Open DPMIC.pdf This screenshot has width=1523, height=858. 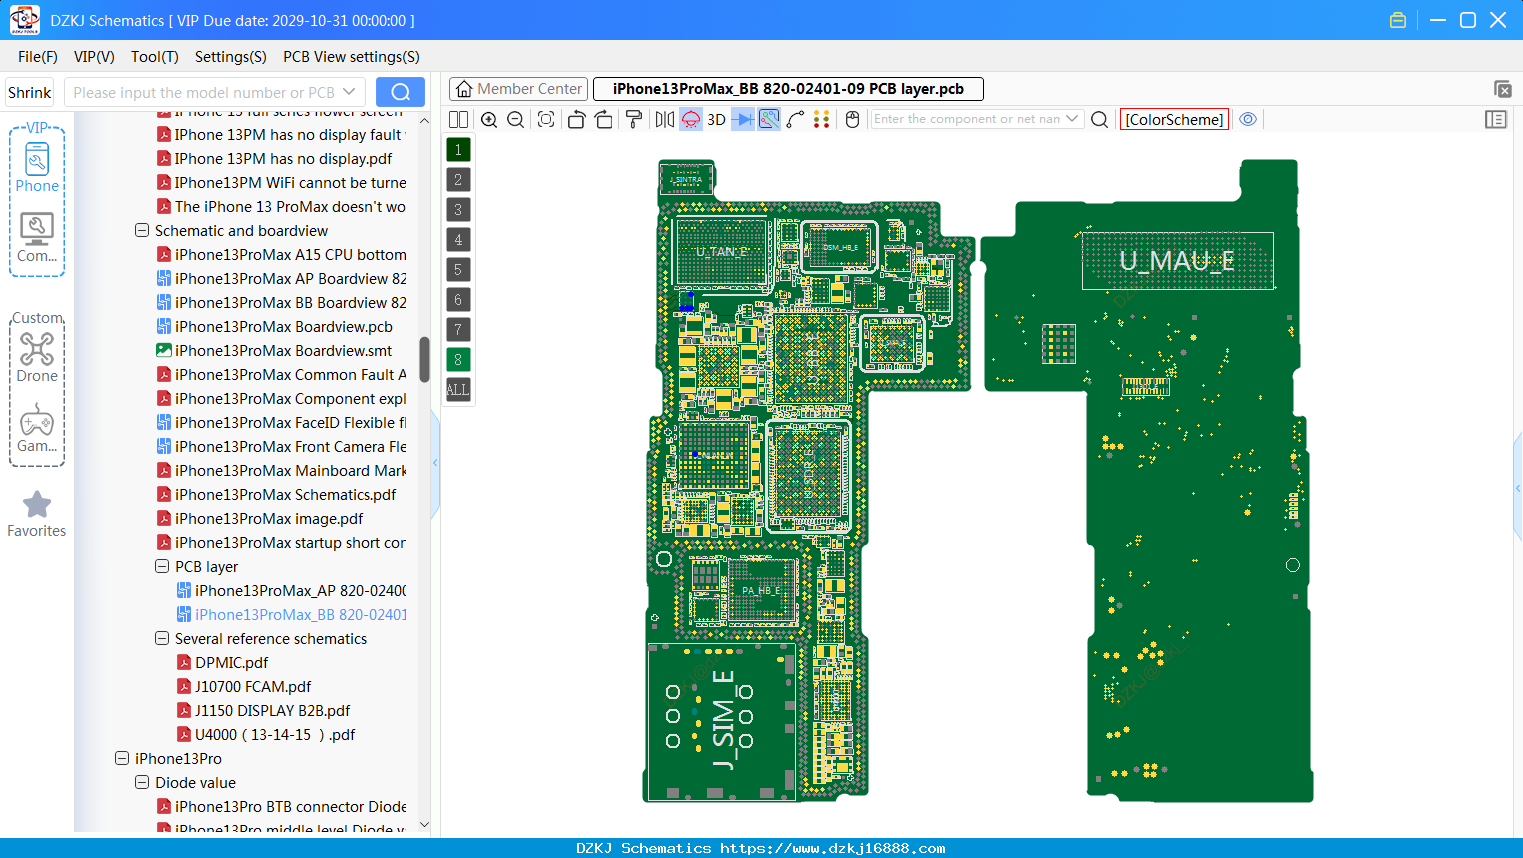tap(231, 662)
